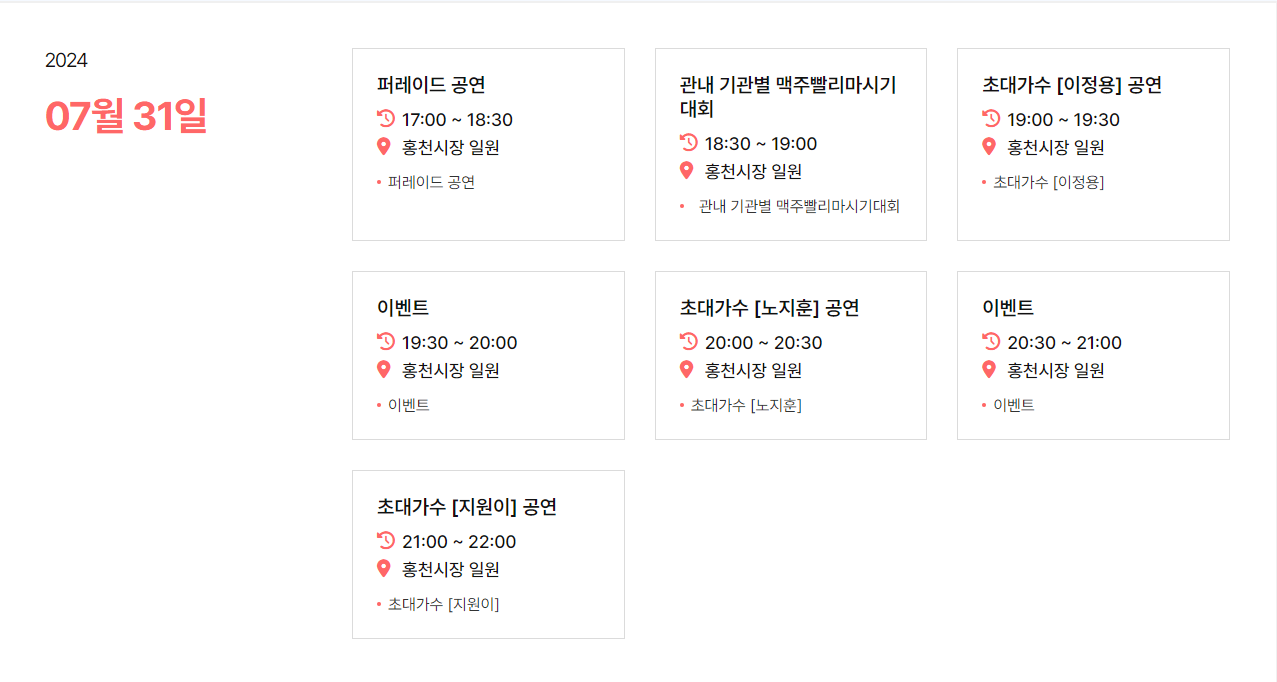
Task: Click the 관내 기관별 맥주빨리마시기대회 tag
Action: [x=800, y=206]
